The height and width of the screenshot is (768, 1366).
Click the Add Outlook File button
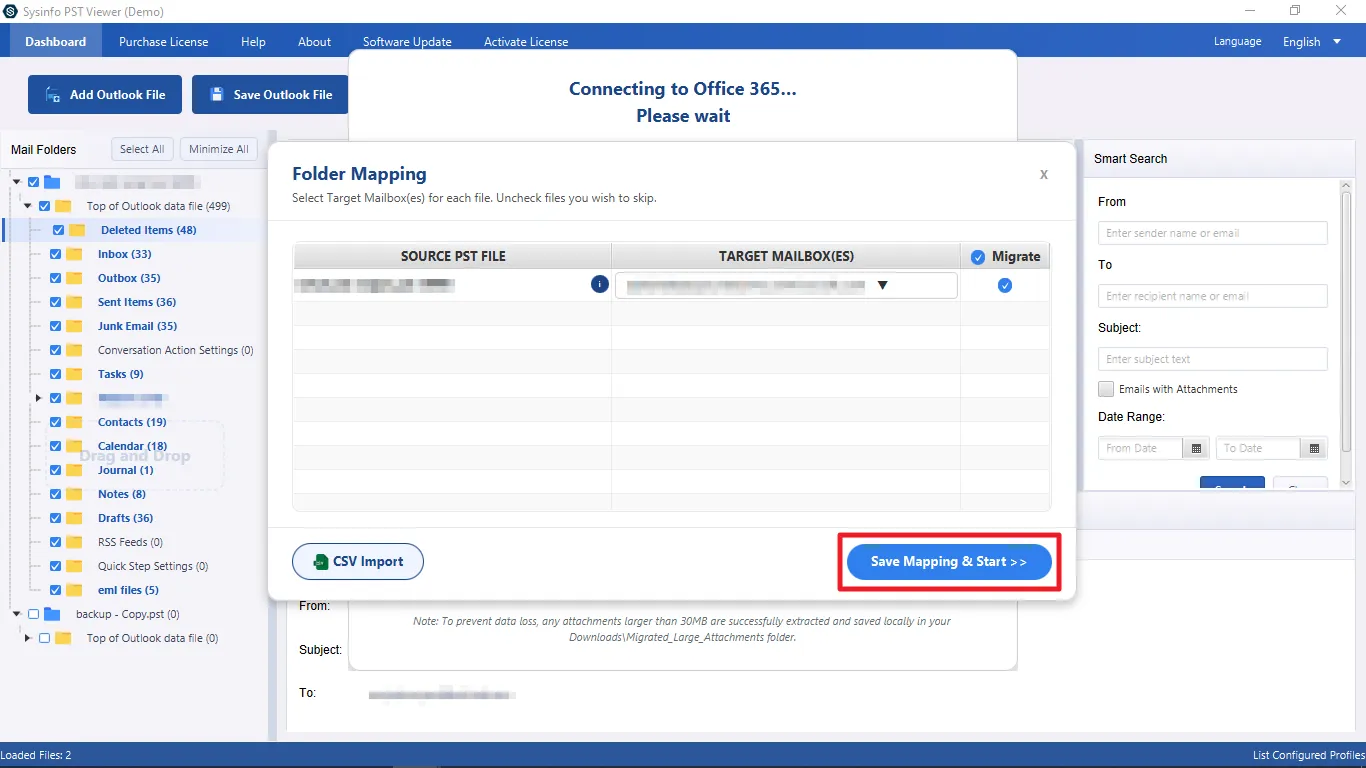click(105, 94)
